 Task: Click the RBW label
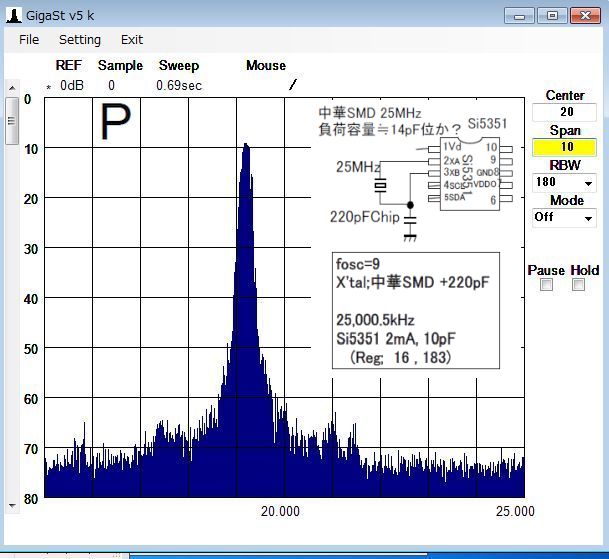click(x=565, y=165)
